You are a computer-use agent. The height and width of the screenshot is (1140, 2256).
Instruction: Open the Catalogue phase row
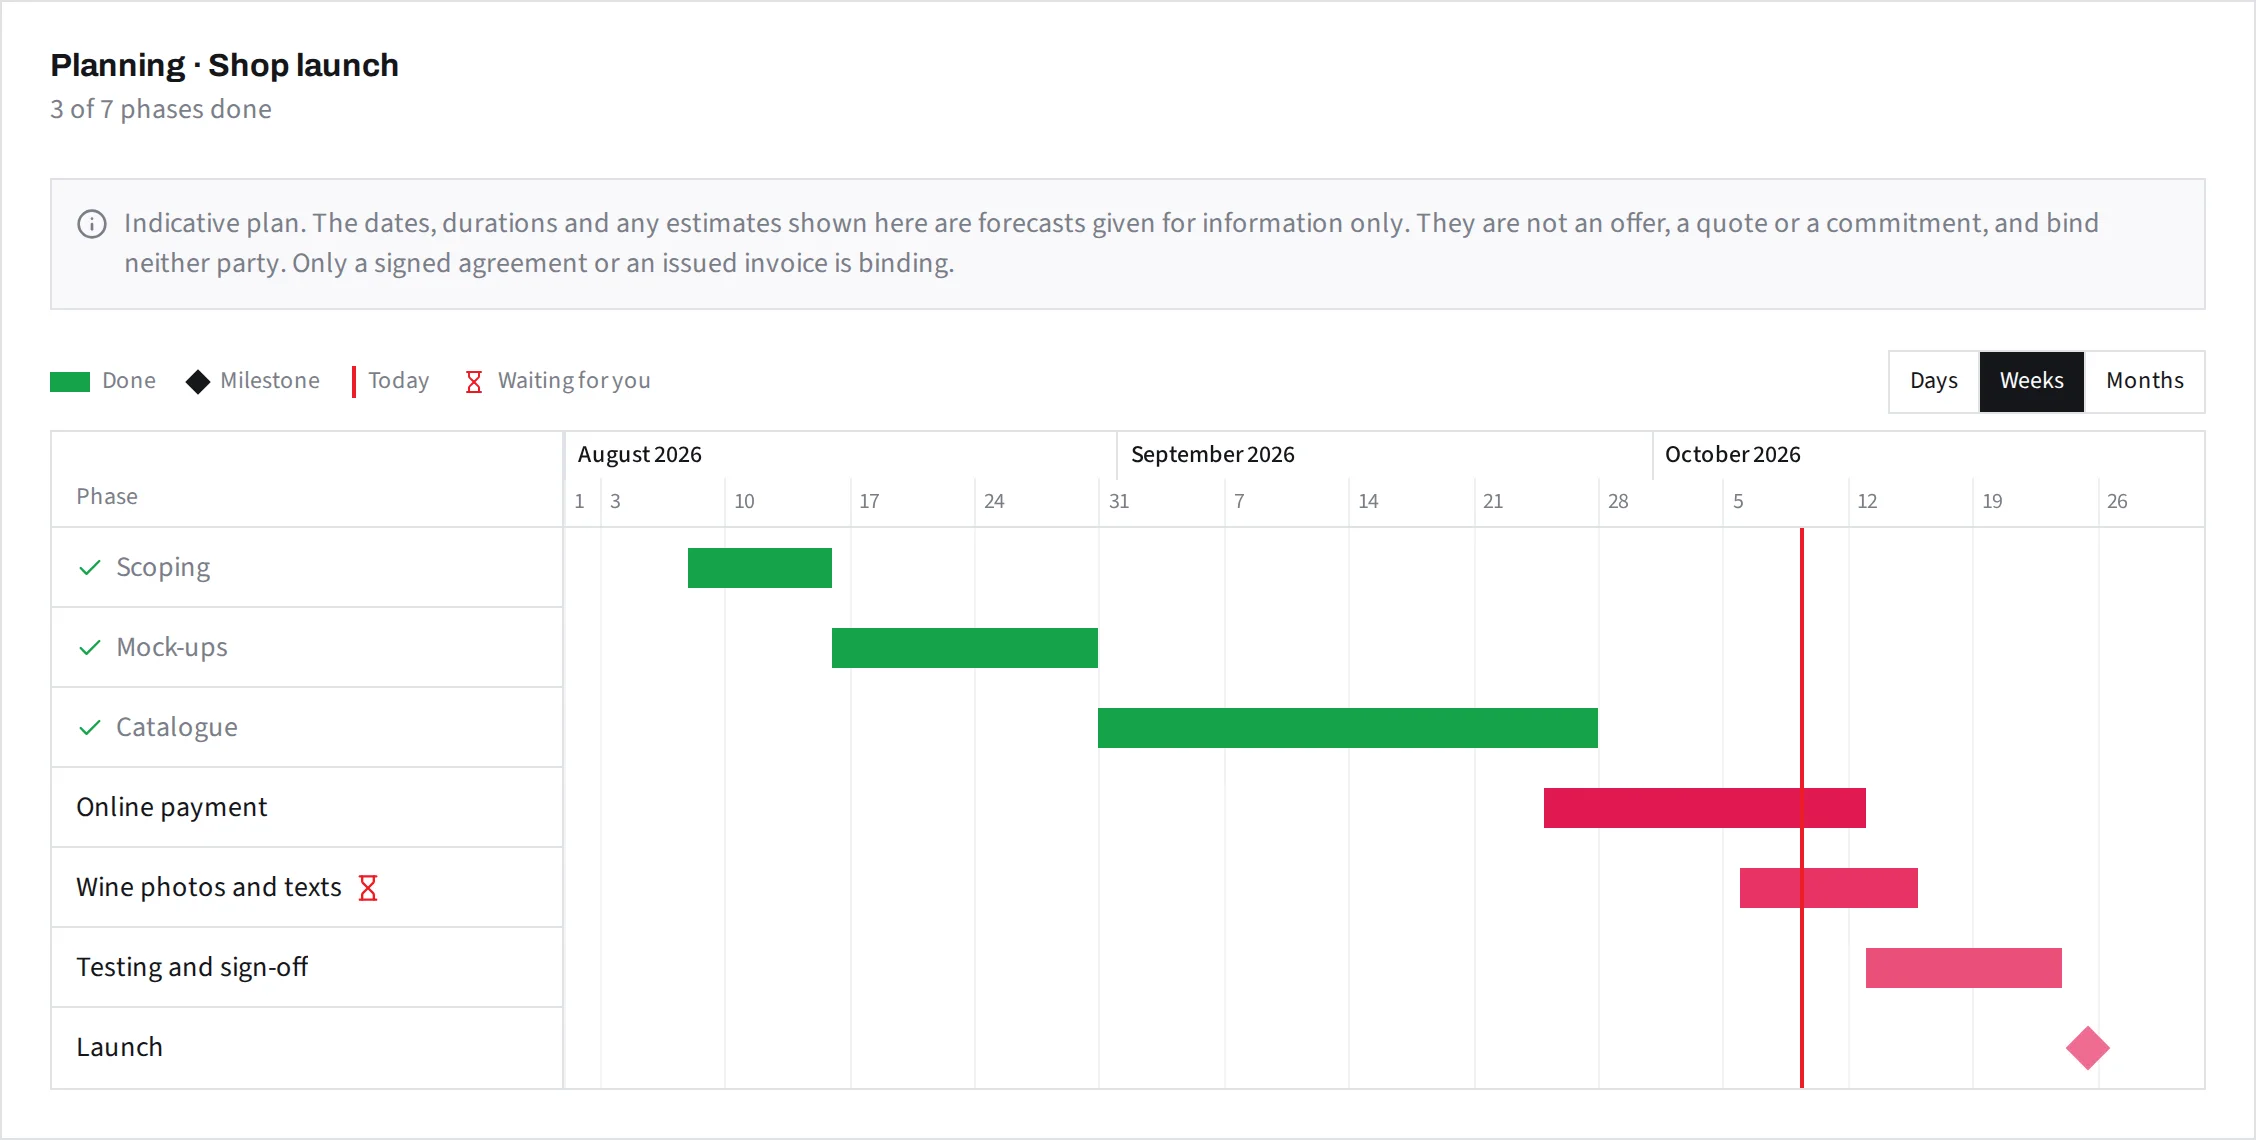tap(307, 728)
